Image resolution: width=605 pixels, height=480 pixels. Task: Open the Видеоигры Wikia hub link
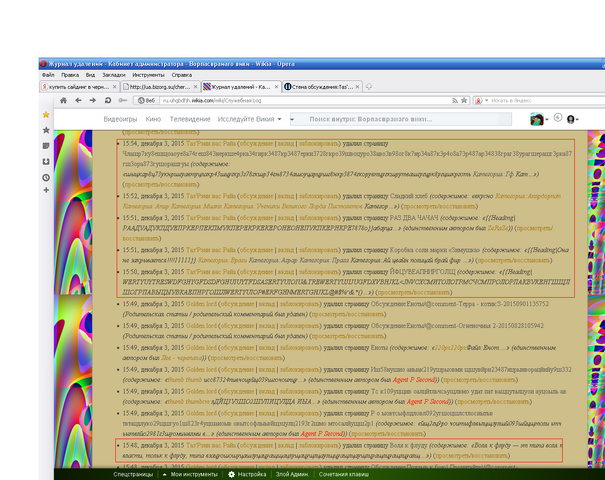pyautogui.click(x=120, y=119)
